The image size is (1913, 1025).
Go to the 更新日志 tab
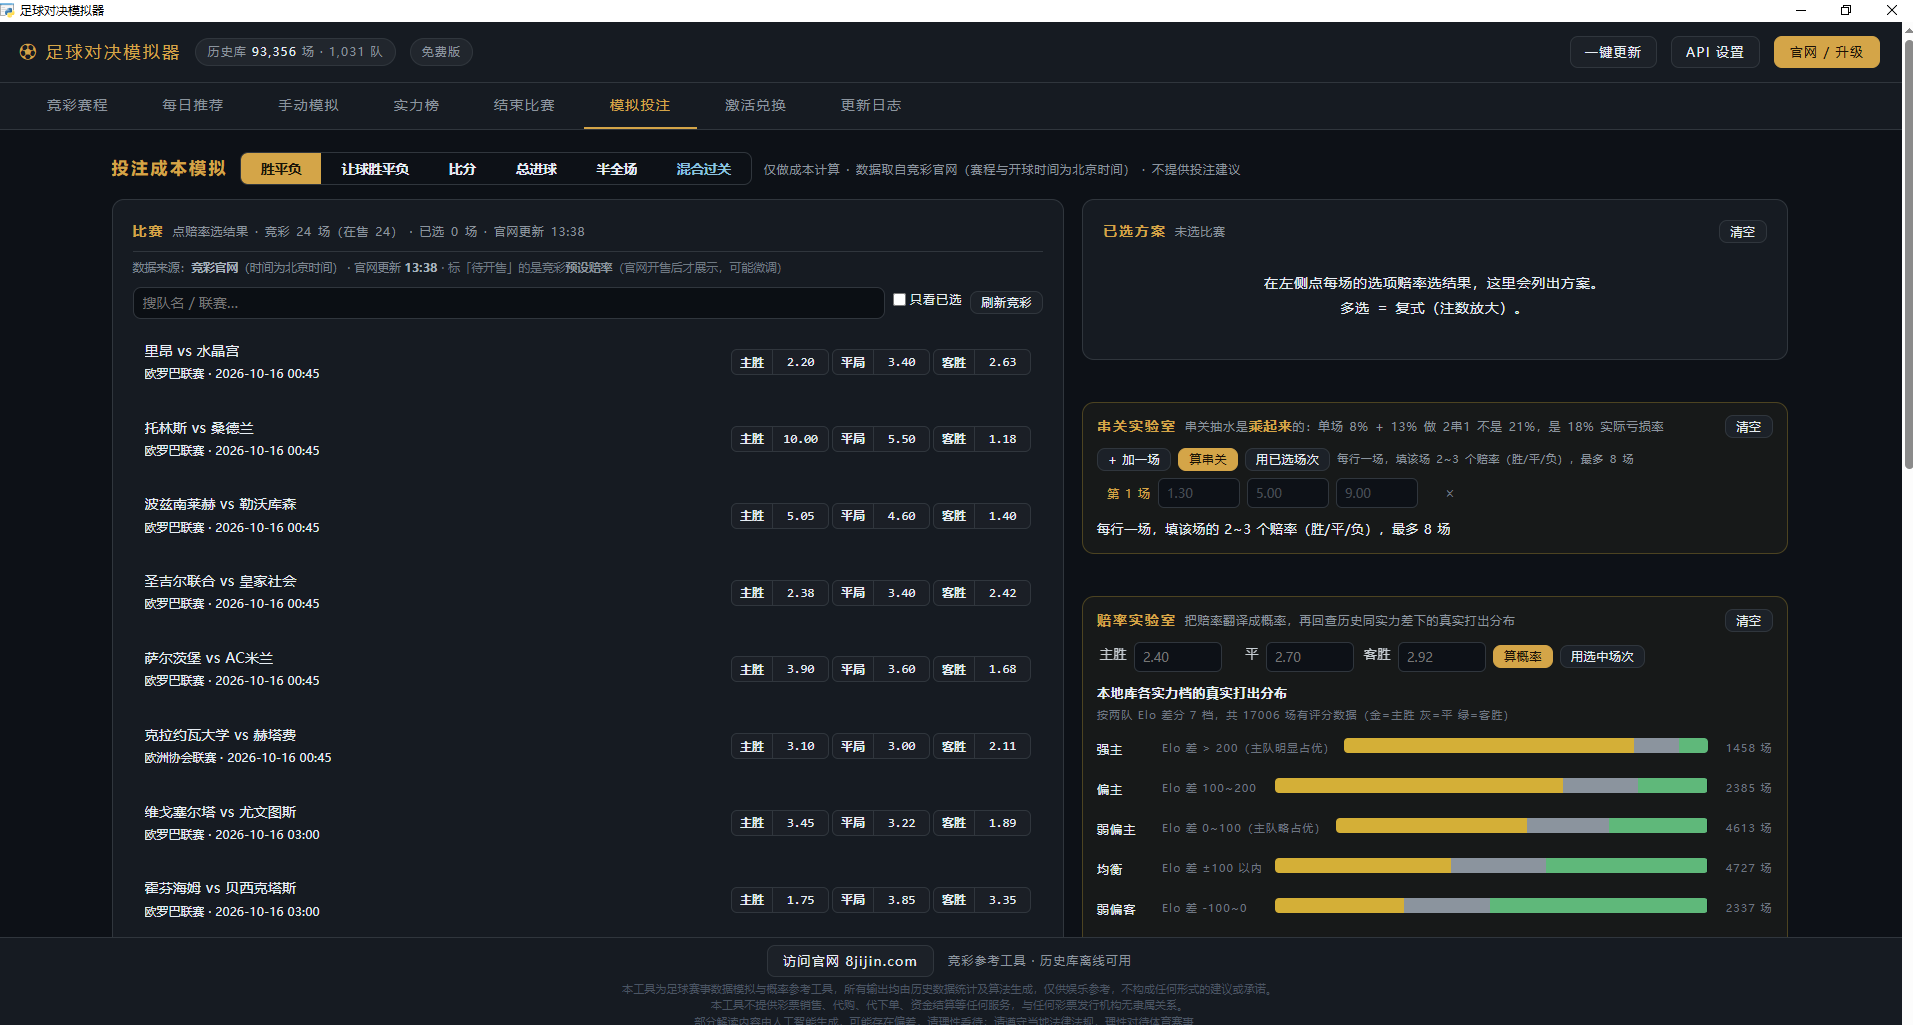coord(871,105)
